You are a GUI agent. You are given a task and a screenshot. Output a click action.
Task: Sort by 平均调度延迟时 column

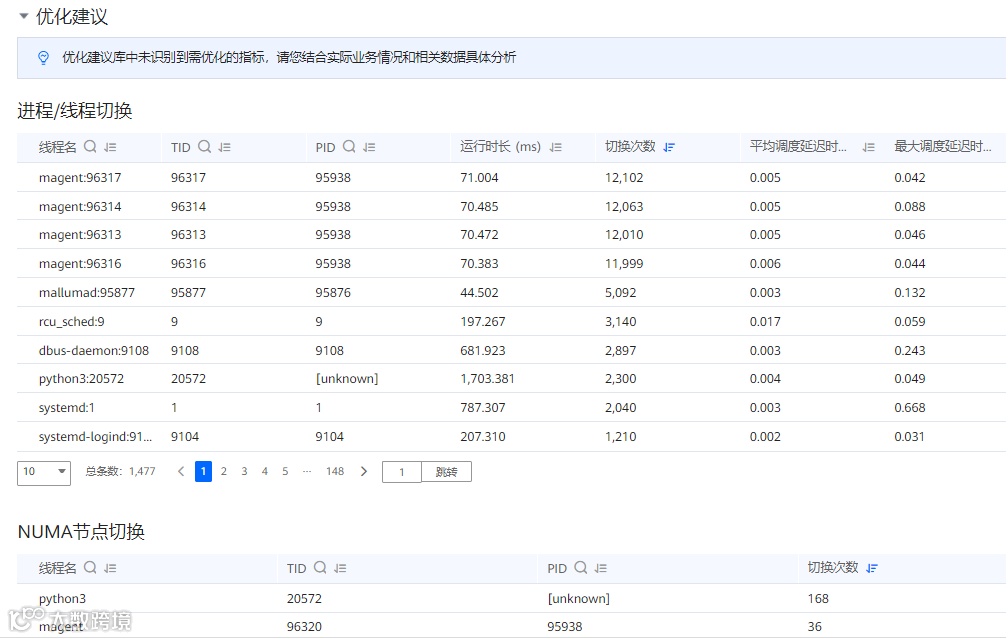coord(869,147)
